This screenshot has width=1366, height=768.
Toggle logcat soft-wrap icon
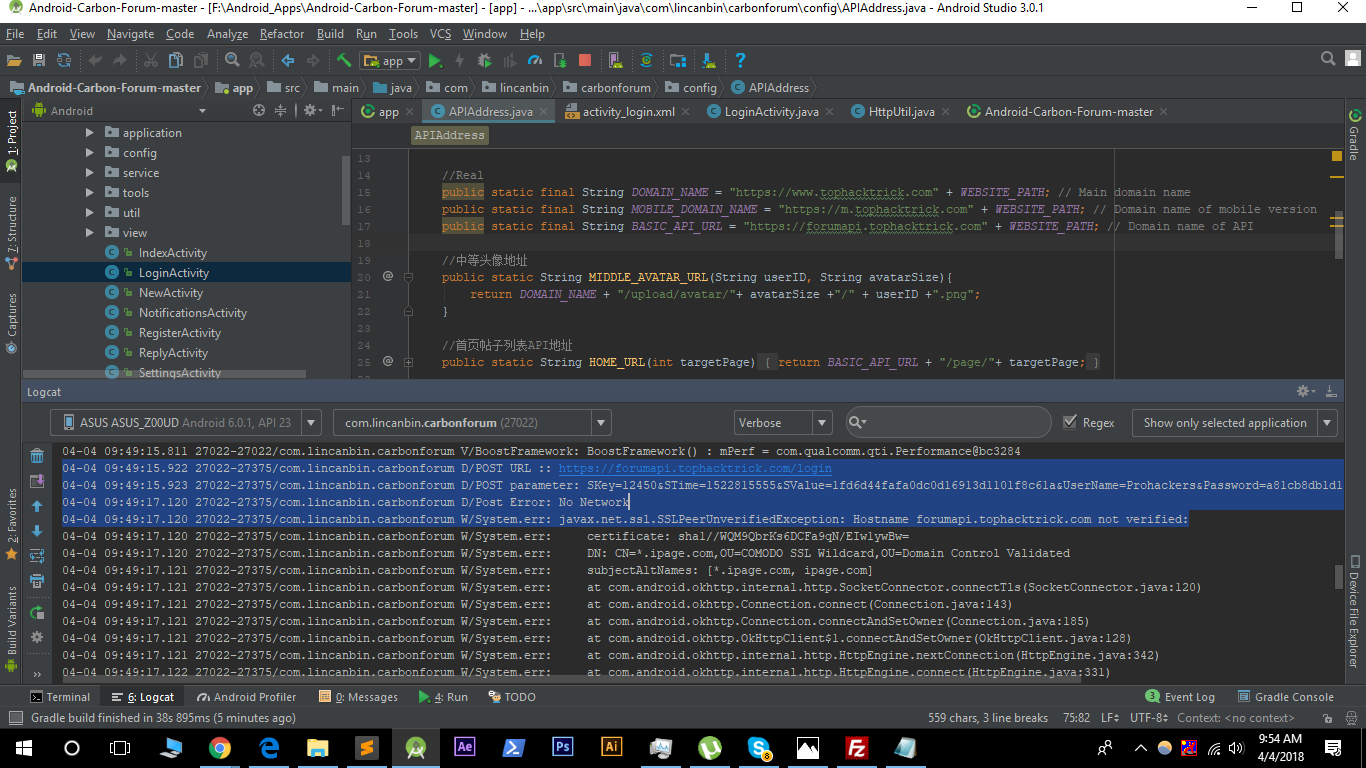37,556
